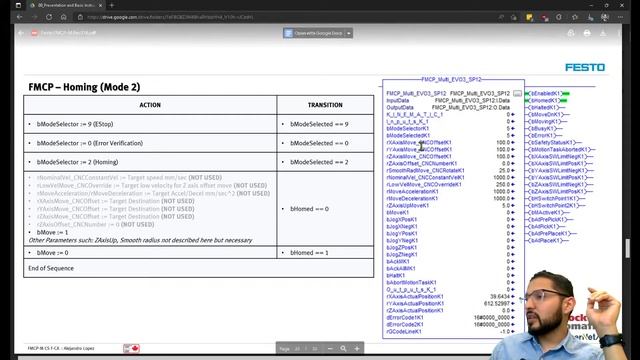This screenshot has height=360, width=640.
Task: Click 'bModeSelected == 0' transition cell
Action: [x=325, y=143]
